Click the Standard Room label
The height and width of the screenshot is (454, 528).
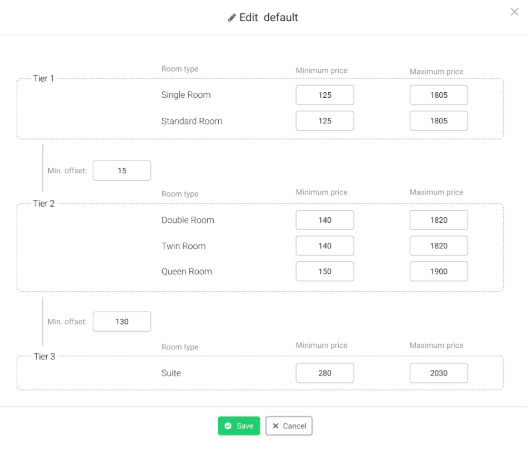click(192, 121)
